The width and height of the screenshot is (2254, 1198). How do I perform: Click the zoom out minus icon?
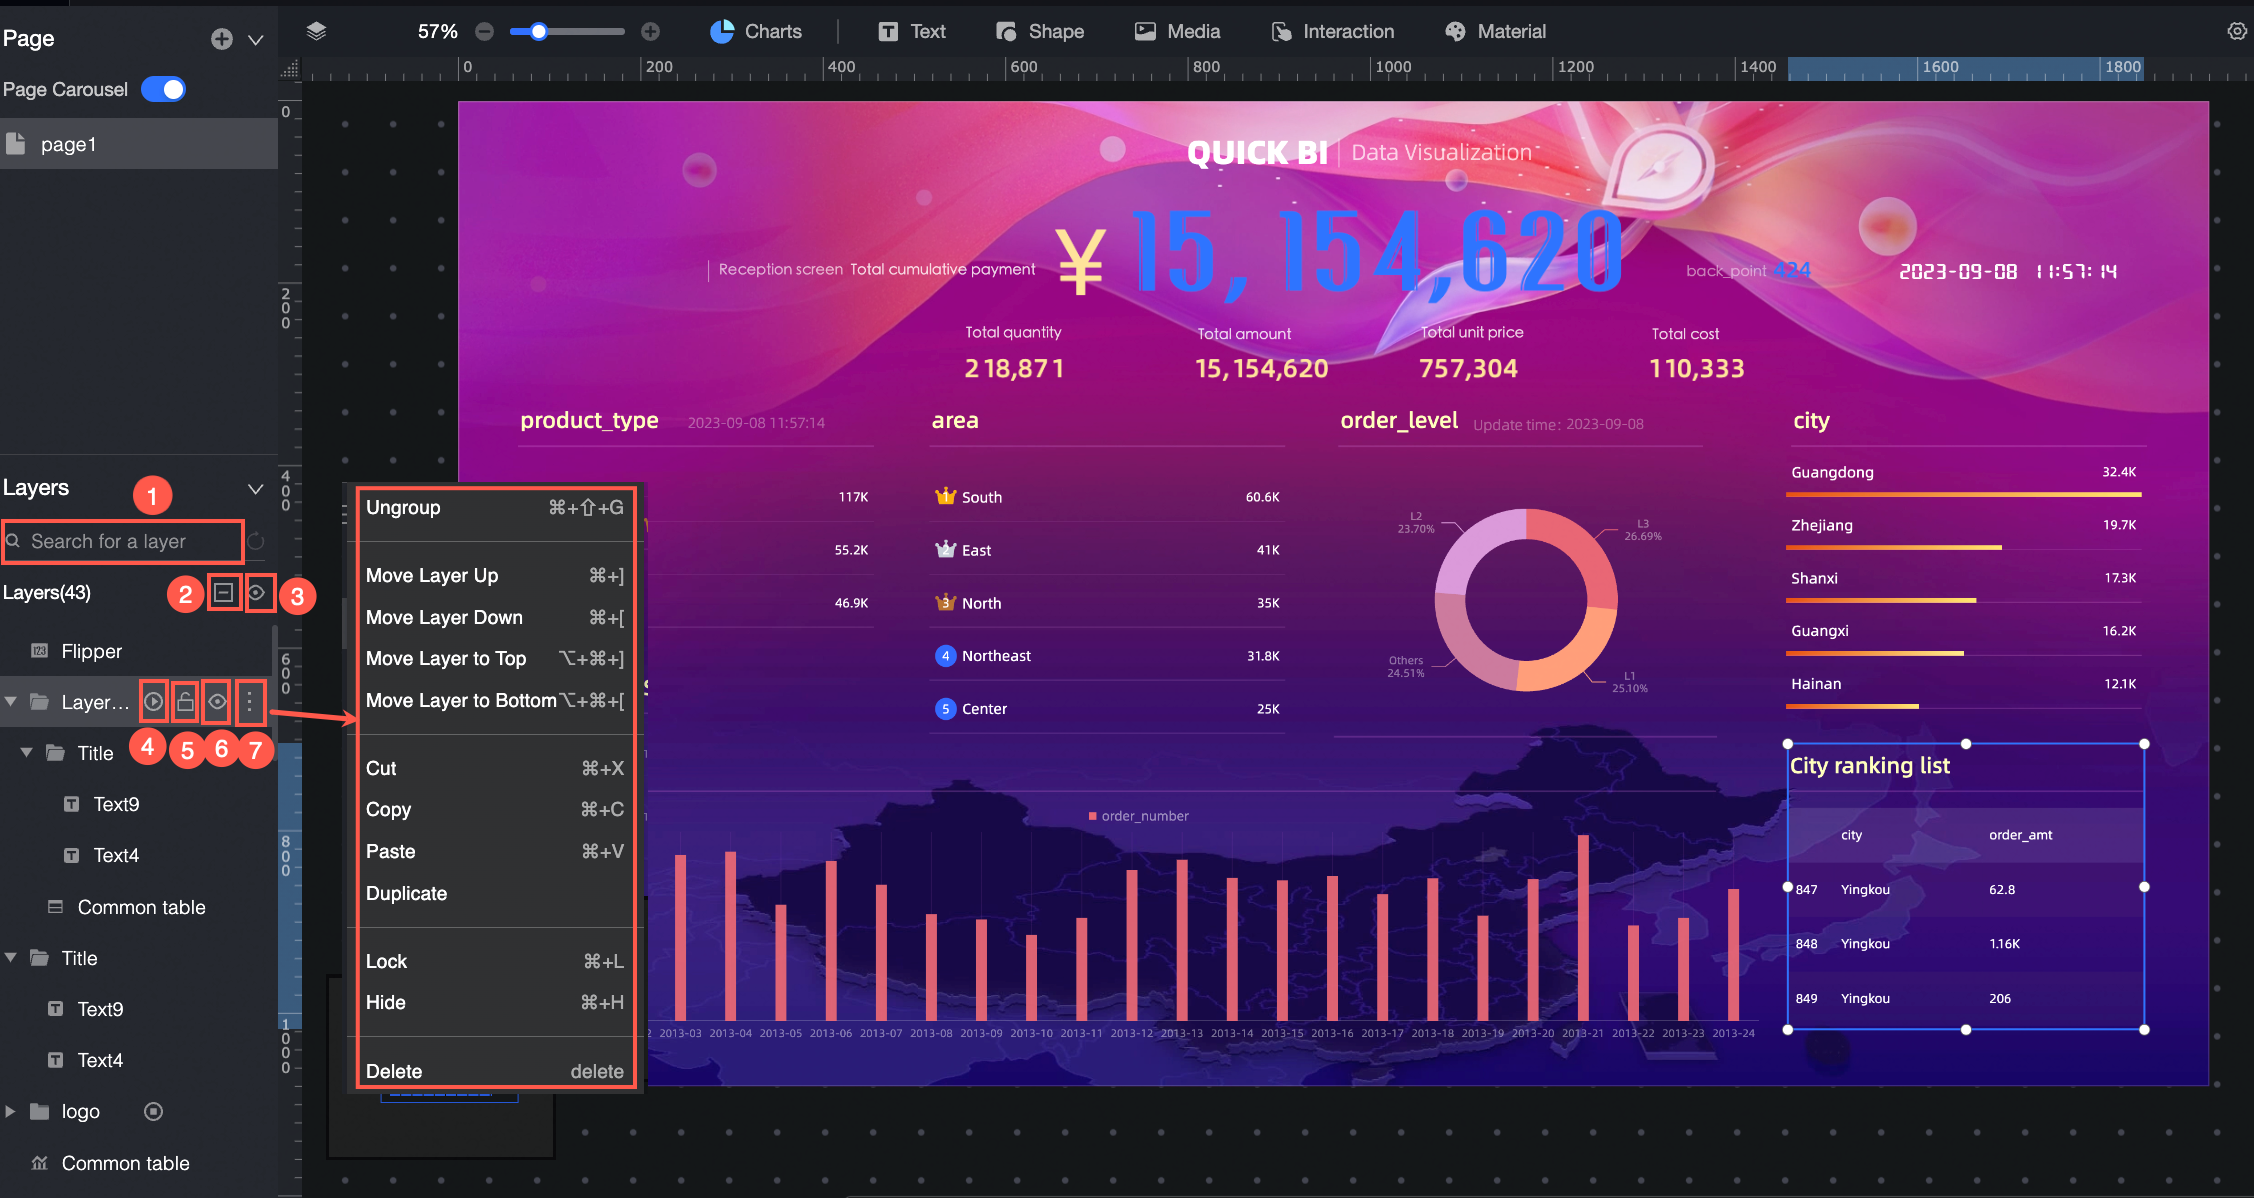[485, 31]
